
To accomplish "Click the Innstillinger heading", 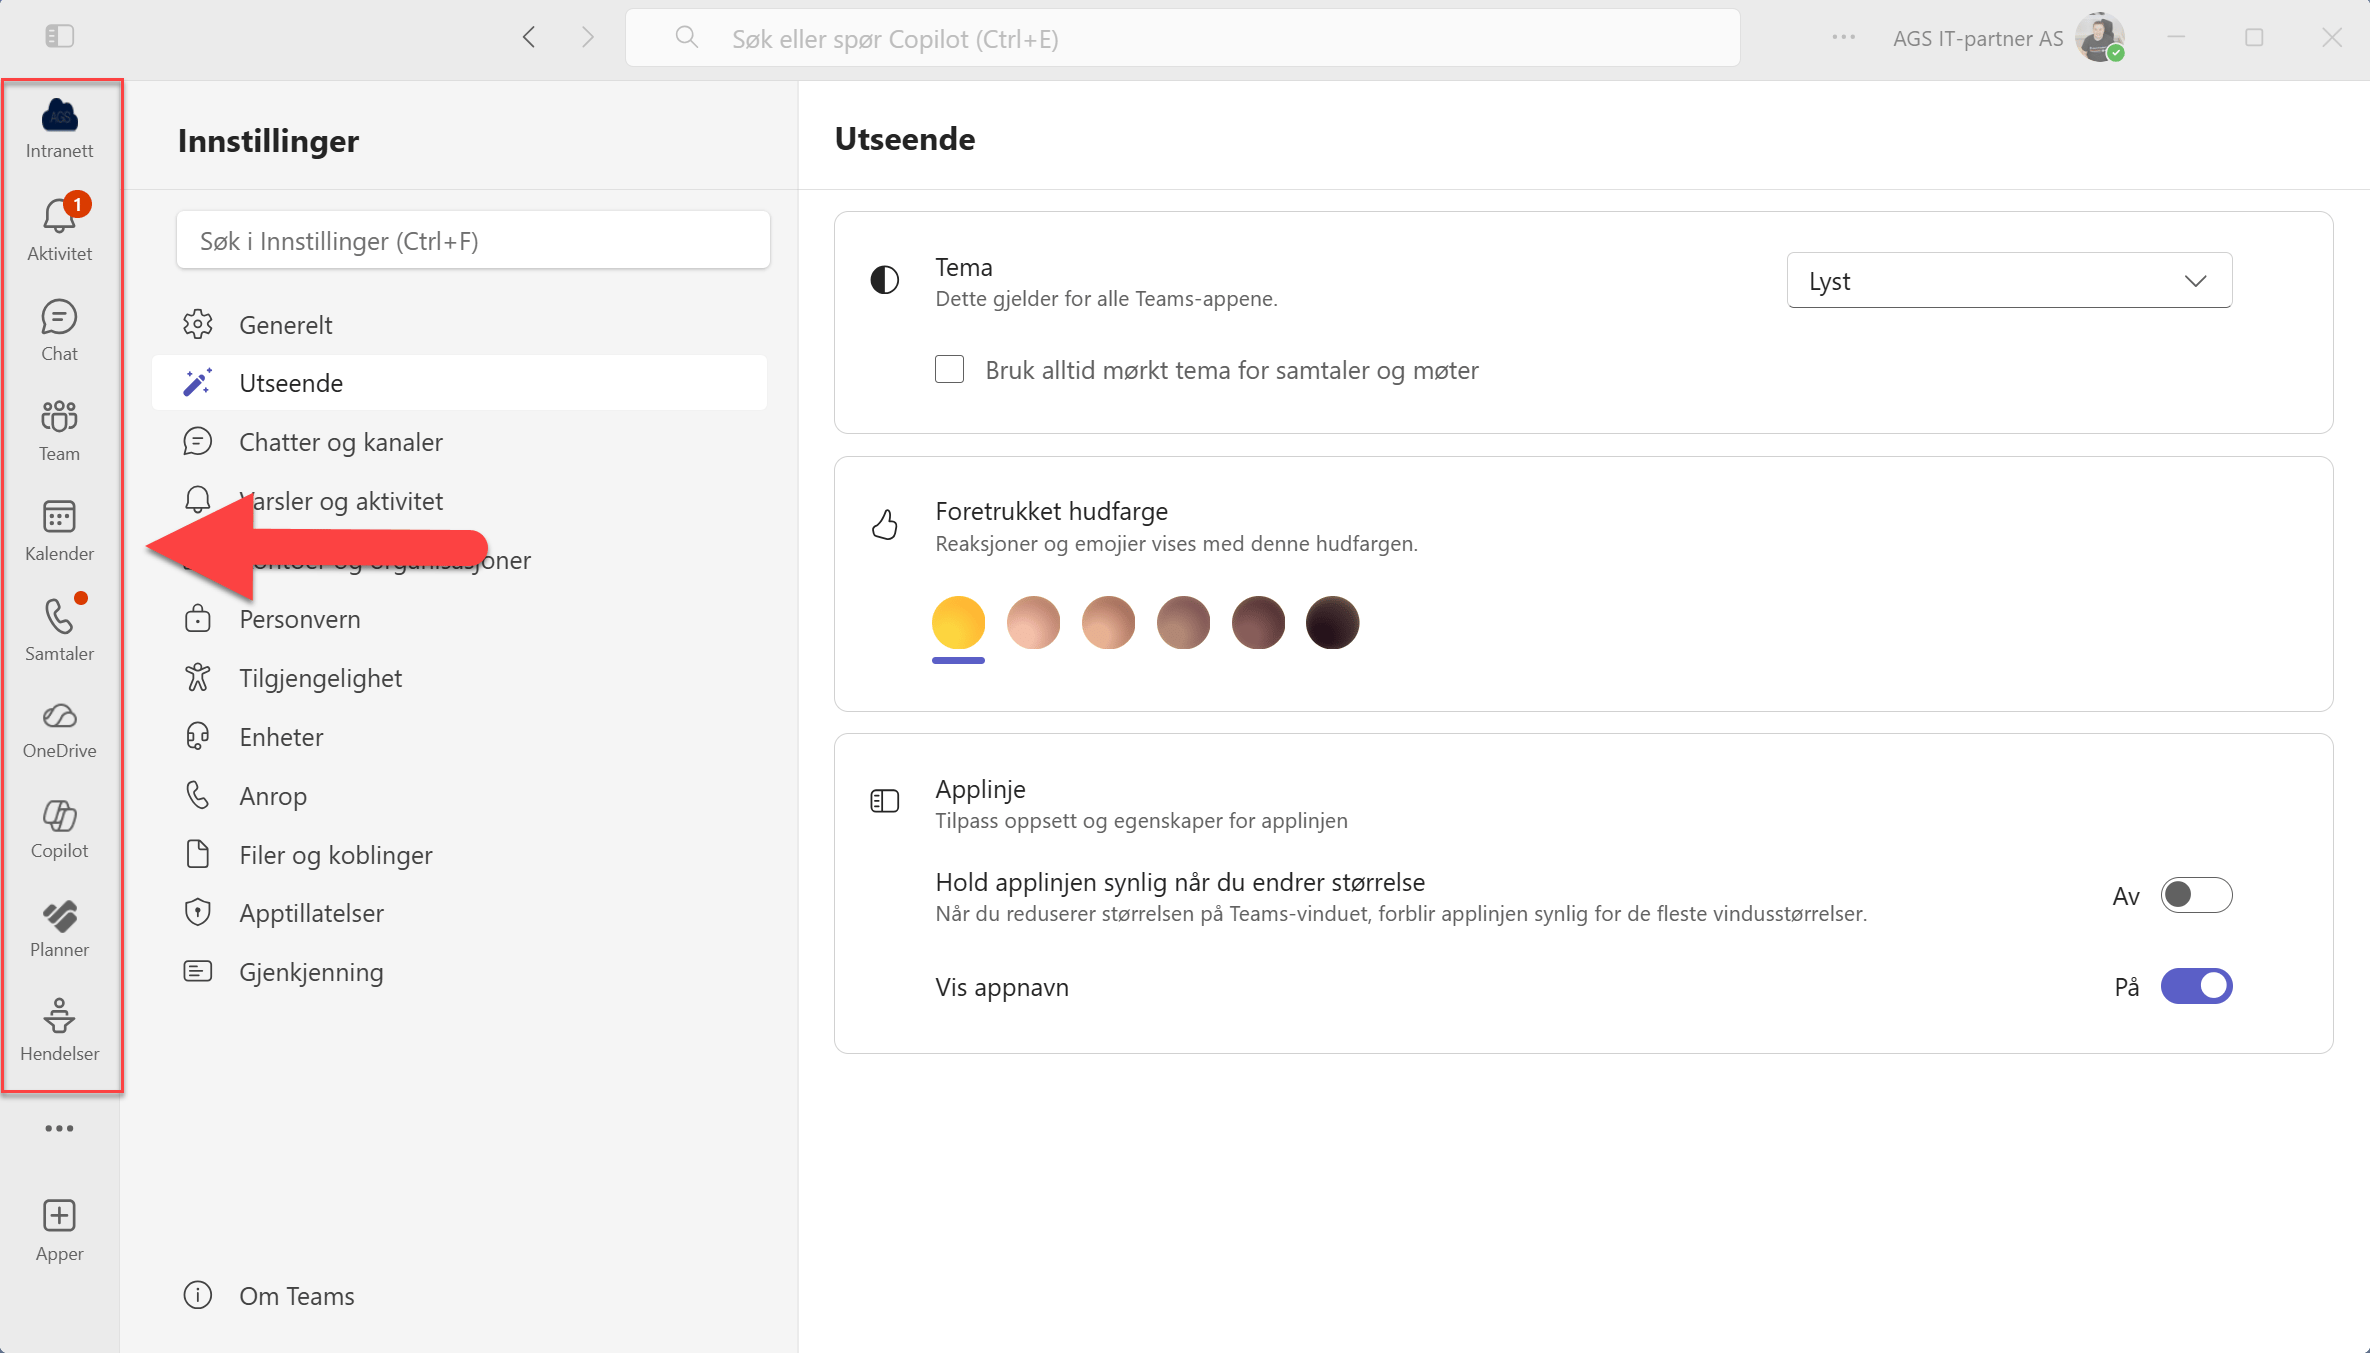I will pyautogui.click(x=268, y=141).
